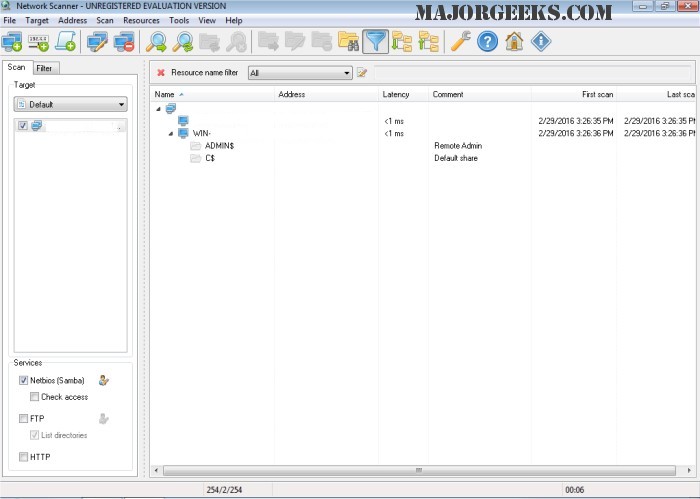Click the start scan magnifier icon
The width and height of the screenshot is (700, 499).
[x=156, y=41]
